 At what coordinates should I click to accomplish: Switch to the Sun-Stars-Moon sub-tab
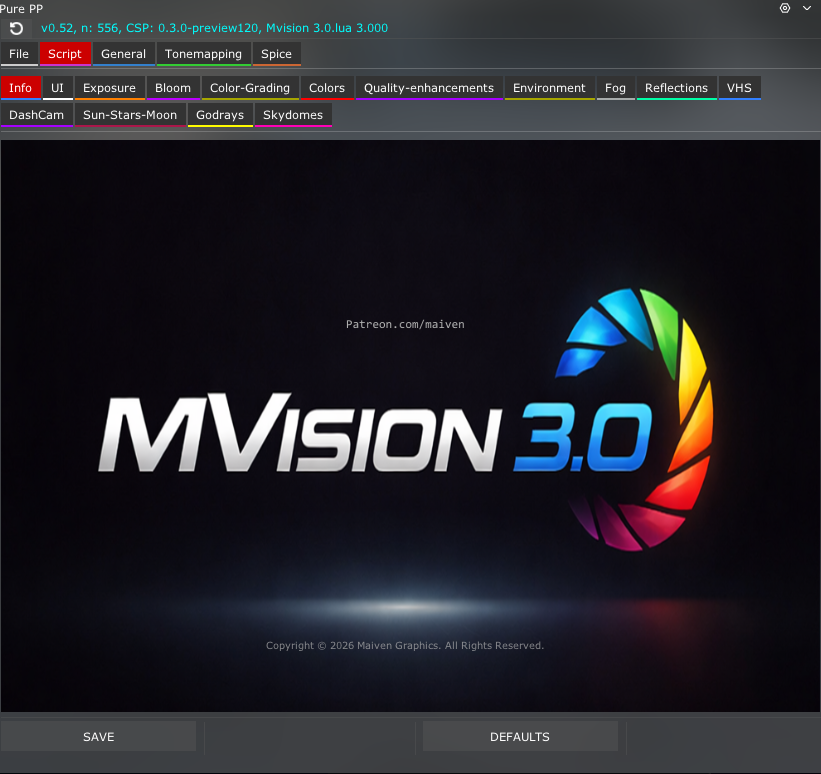(x=130, y=115)
